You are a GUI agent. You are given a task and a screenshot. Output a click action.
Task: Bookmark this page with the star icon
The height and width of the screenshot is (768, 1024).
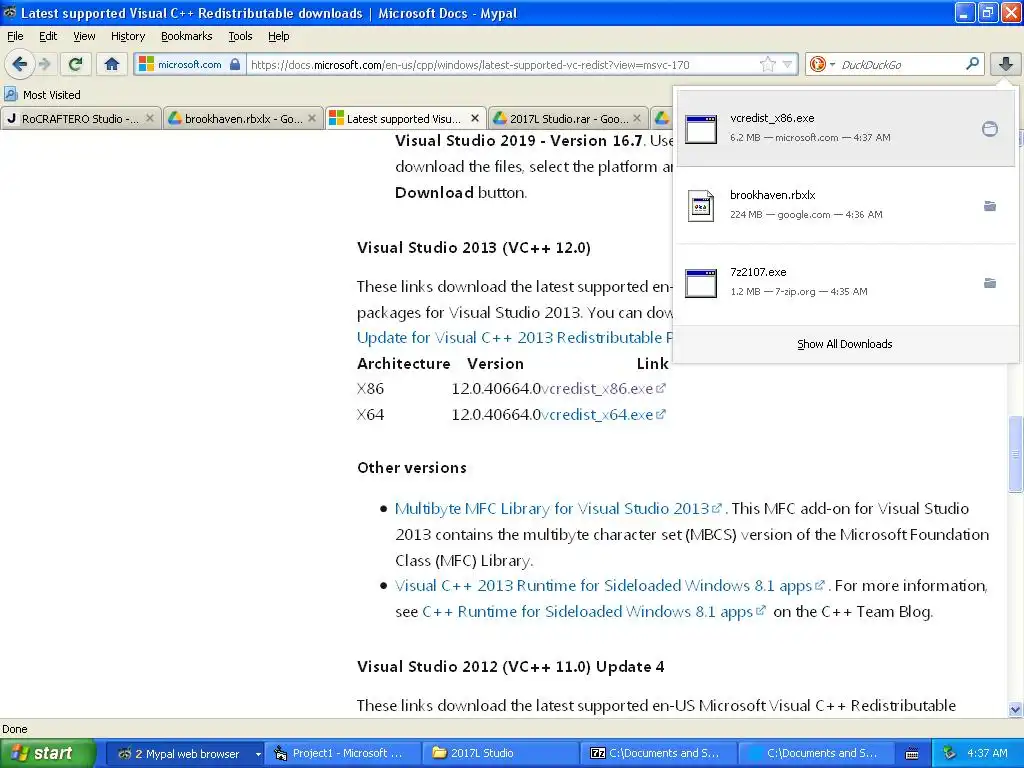pos(768,64)
